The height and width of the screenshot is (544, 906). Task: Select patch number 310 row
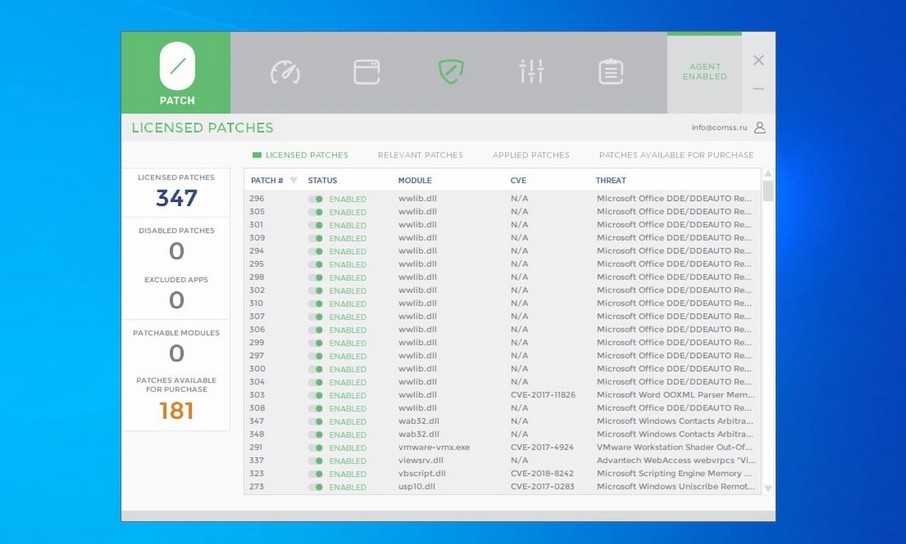pyautogui.click(x=502, y=304)
